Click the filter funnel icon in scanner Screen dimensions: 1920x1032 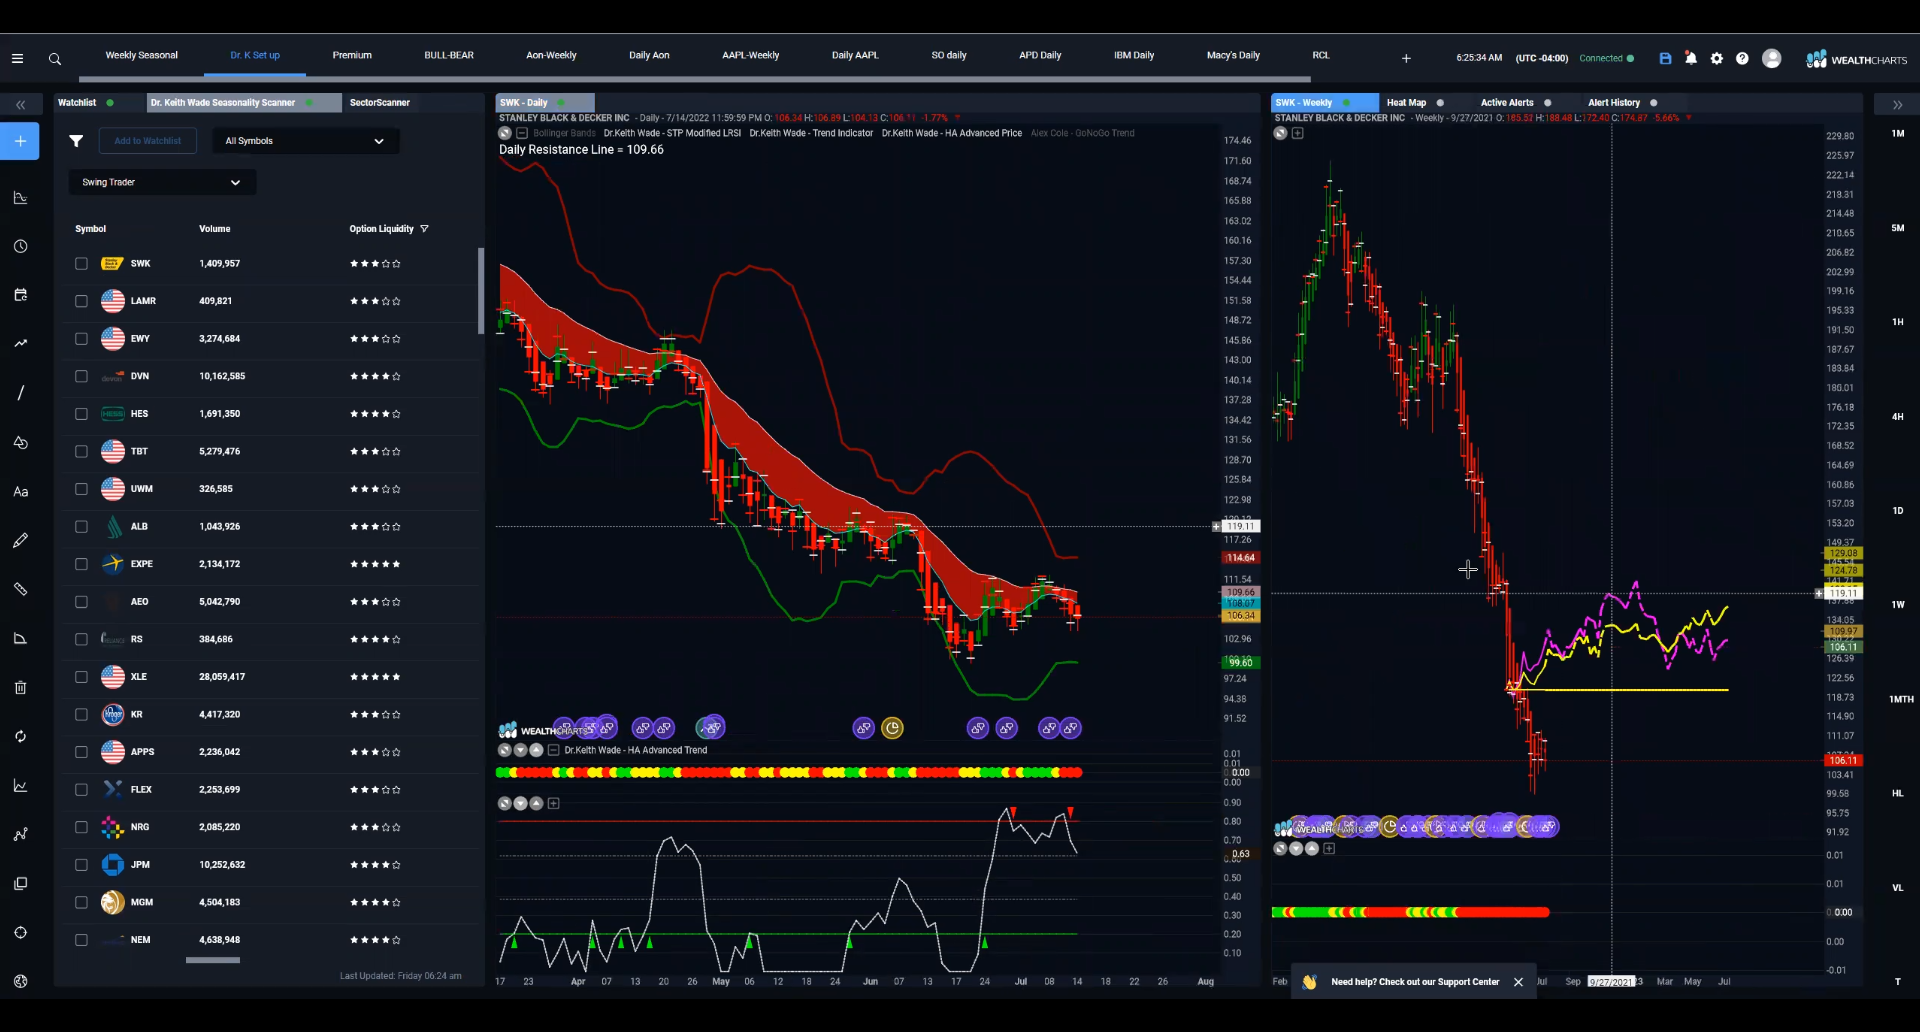click(76, 141)
